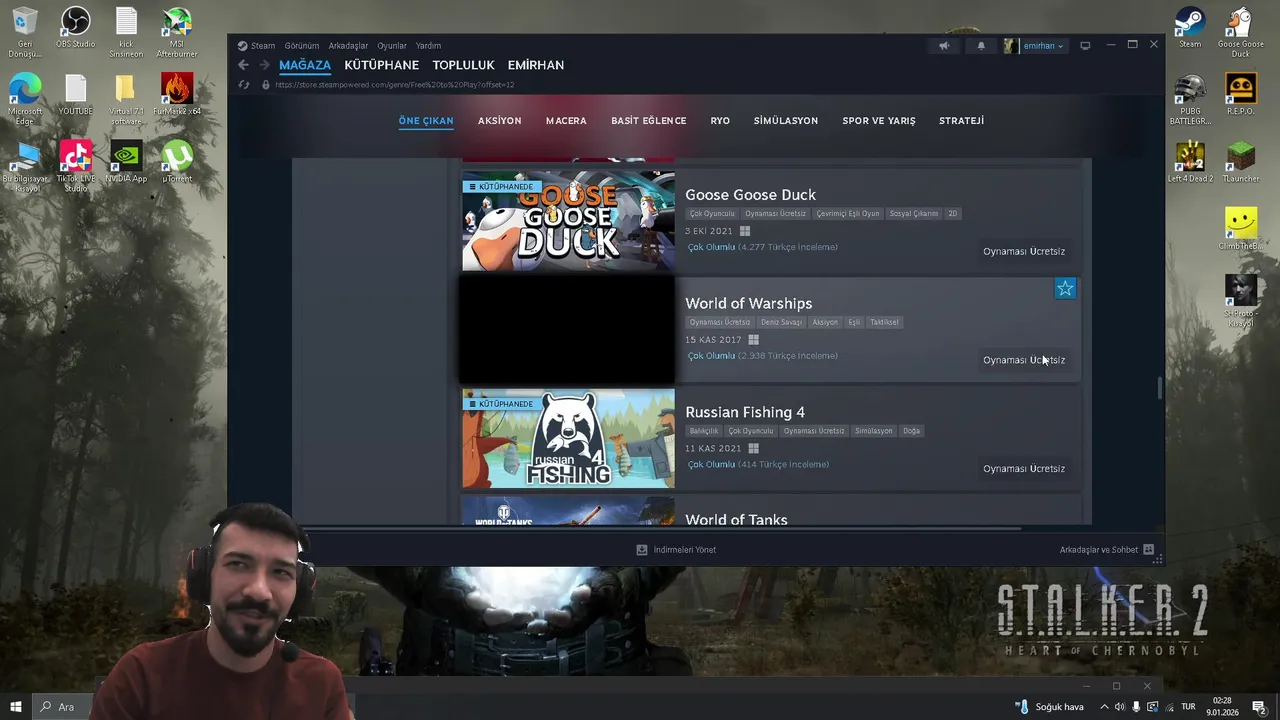Click Russian Fishing 4 Oynaması Ücretsiz price

pos(1023,468)
